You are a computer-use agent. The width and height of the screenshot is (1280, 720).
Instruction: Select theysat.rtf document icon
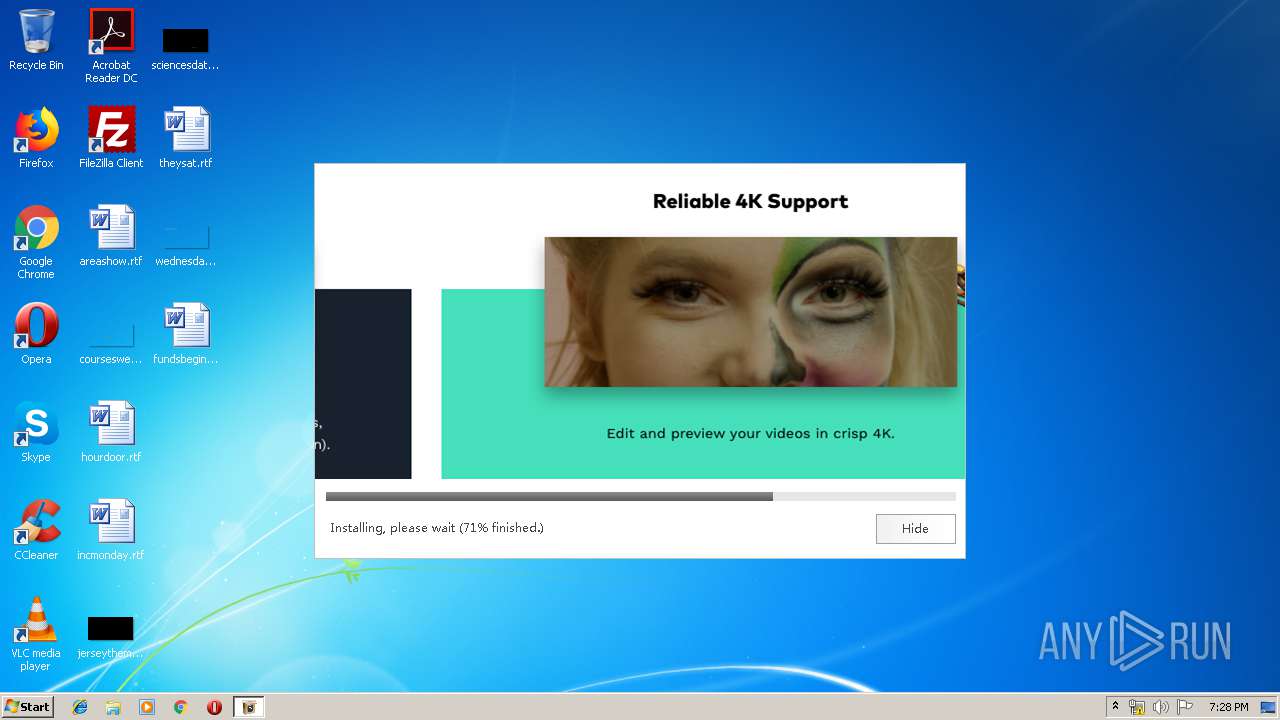[185, 138]
